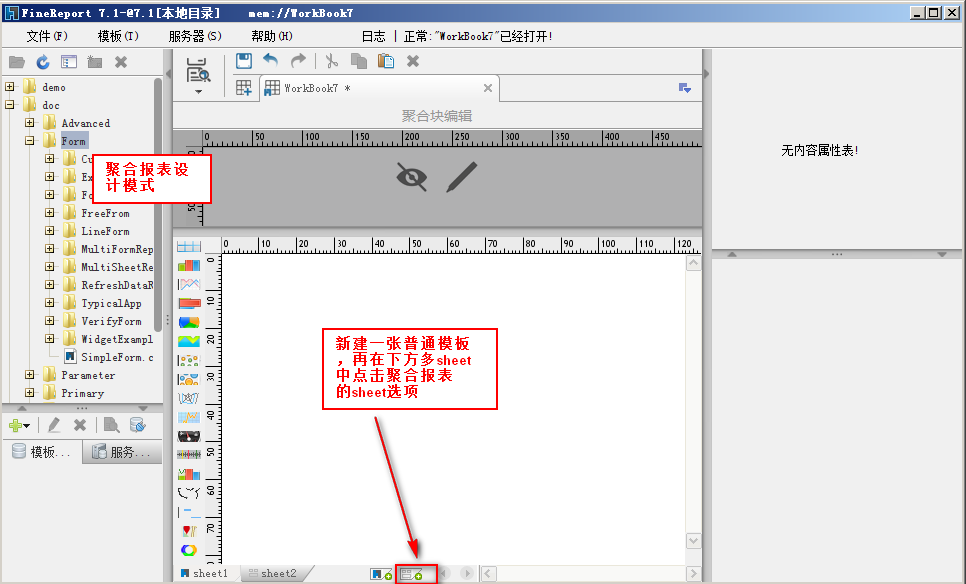Expand the FreeFrom folder
Screen dimensions: 966x584
point(49,213)
